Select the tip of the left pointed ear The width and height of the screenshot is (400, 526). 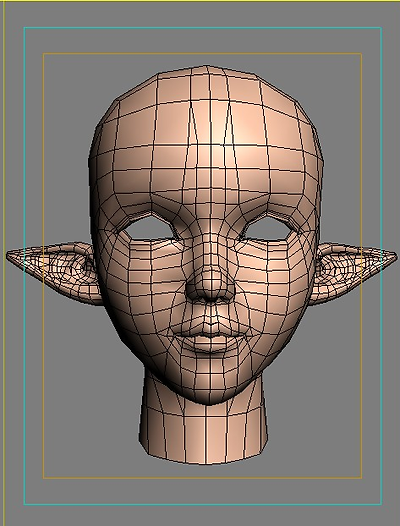10,256
